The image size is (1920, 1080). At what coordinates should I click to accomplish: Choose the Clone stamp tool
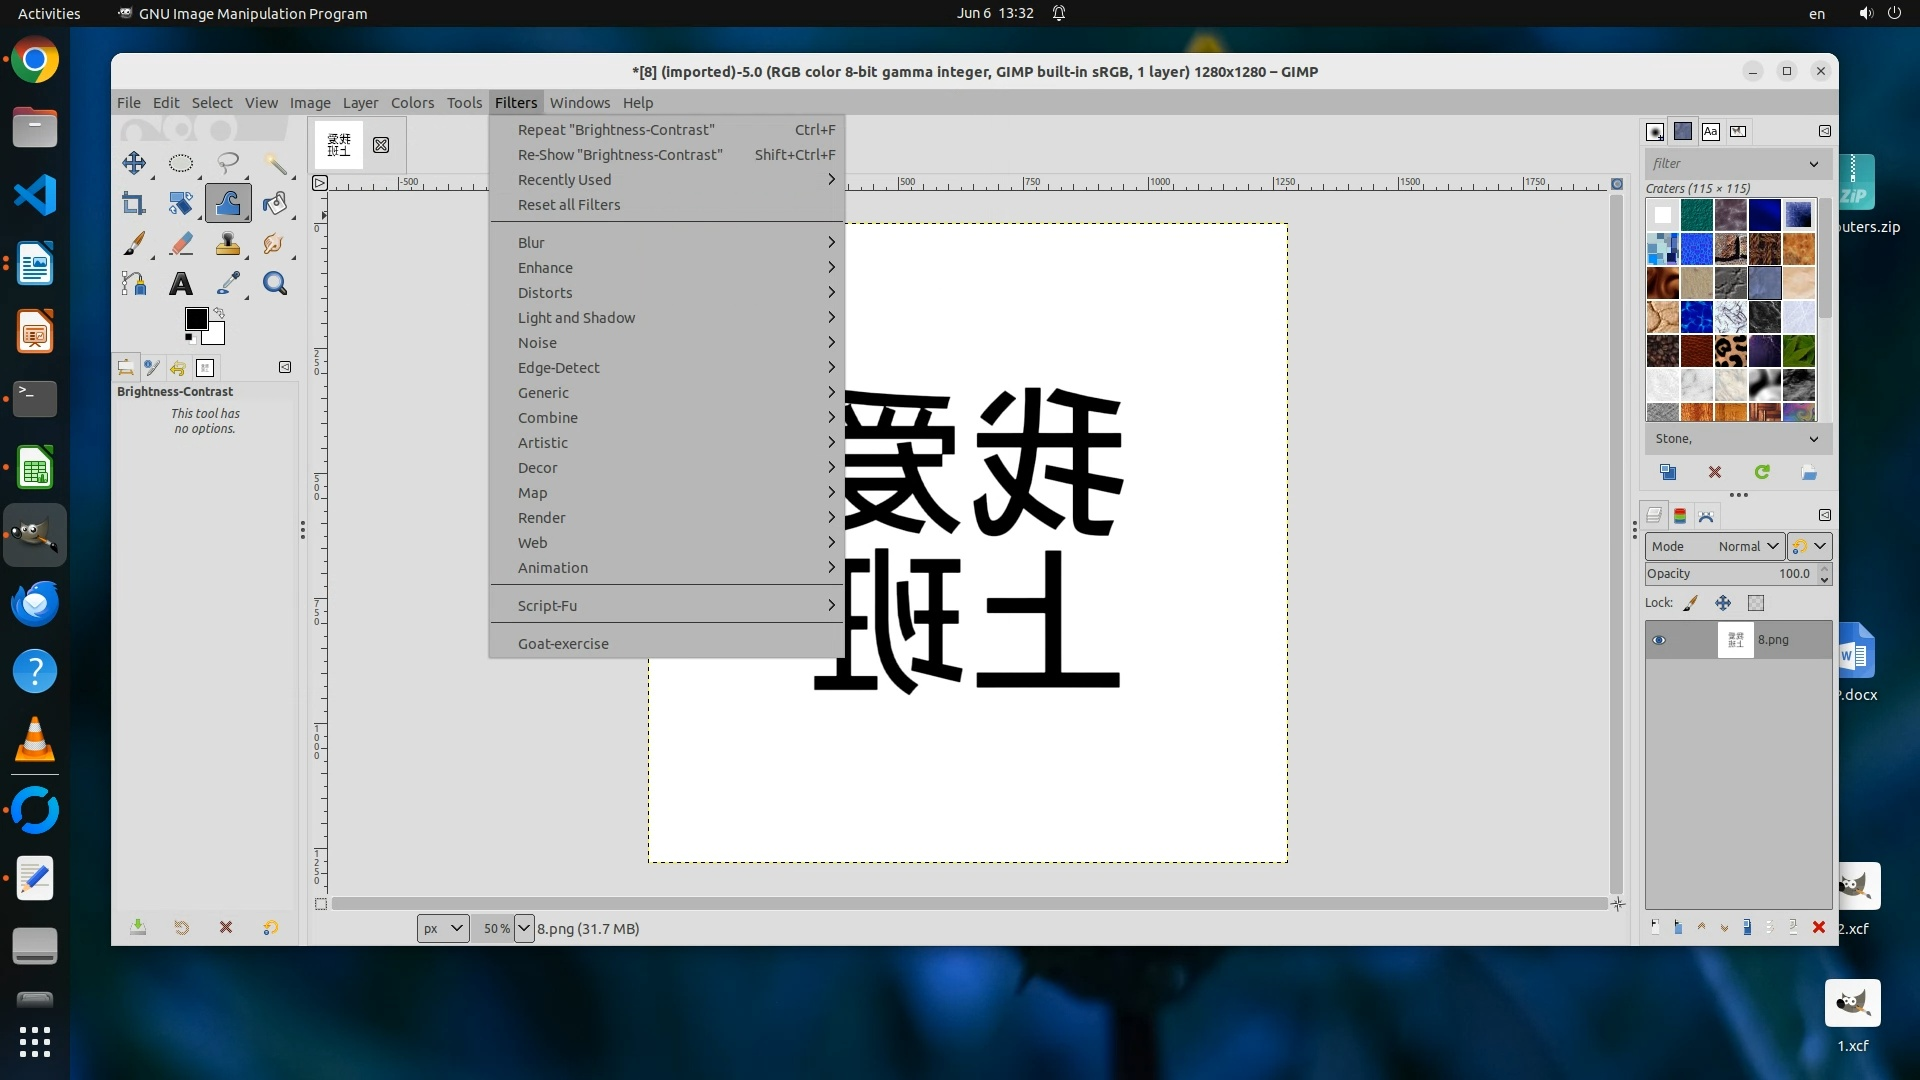pos(228,244)
